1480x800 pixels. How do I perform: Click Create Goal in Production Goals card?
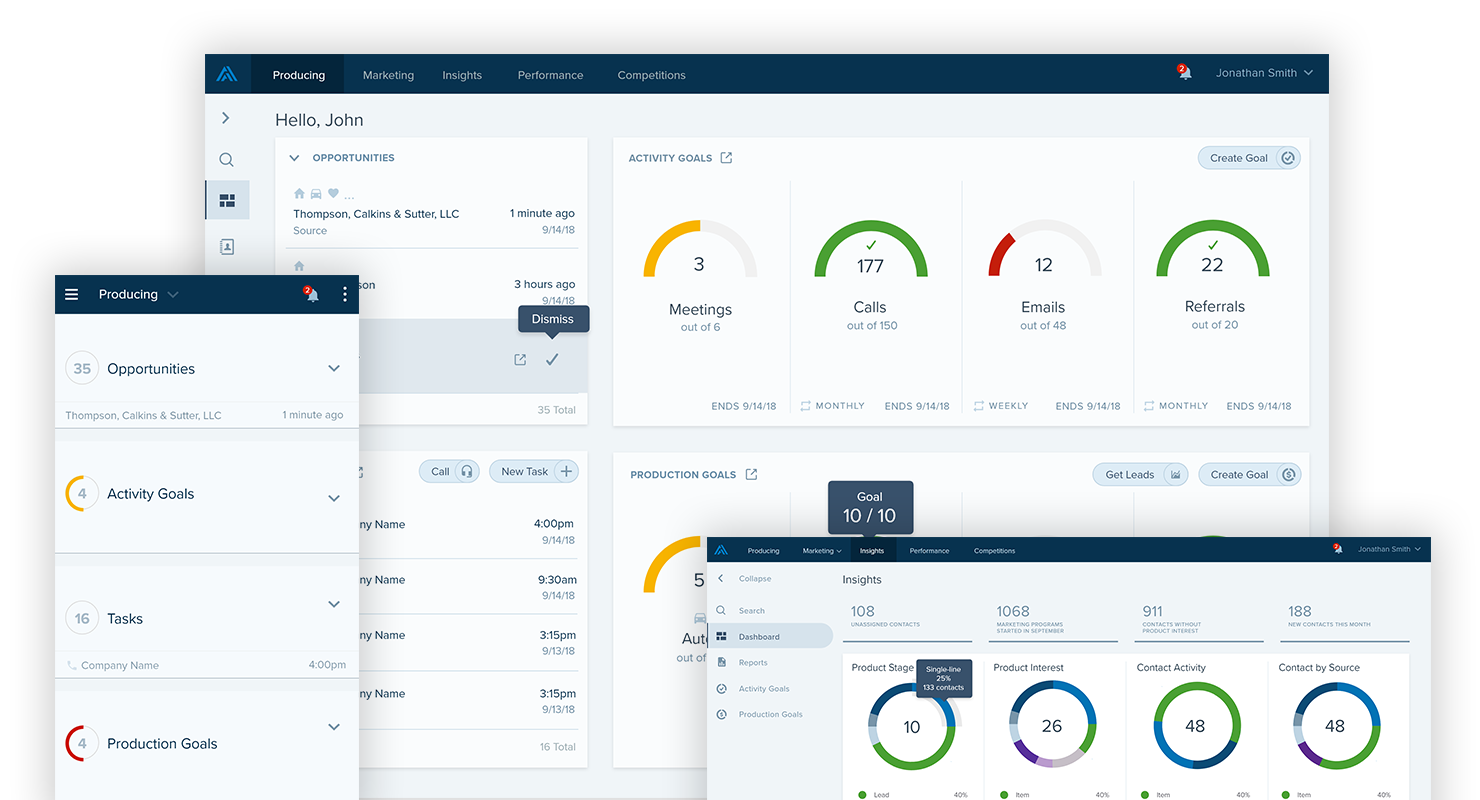point(1249,474)
